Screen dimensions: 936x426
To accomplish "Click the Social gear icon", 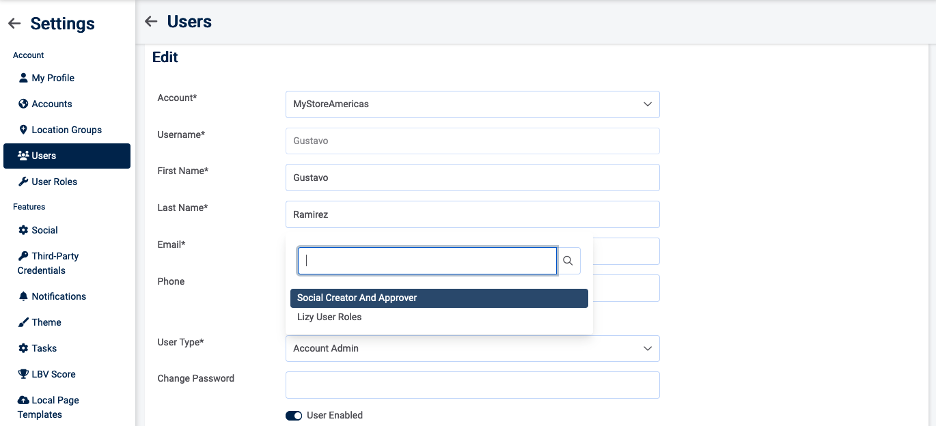I will [x=23, y=230].
